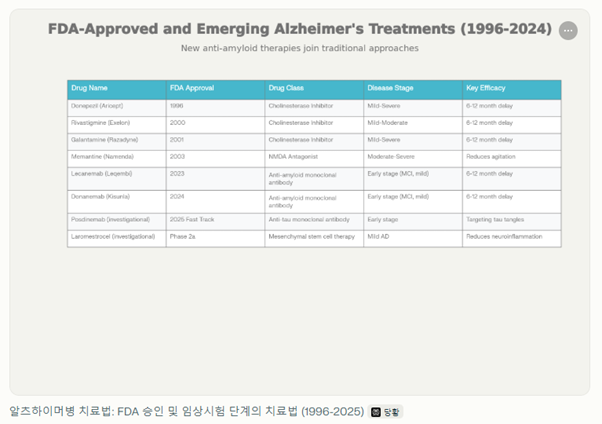Click the 'Posdinemab (investigational)' cell
The width and height of the screenshot is (602, 424).
click(x=117, y=222)
